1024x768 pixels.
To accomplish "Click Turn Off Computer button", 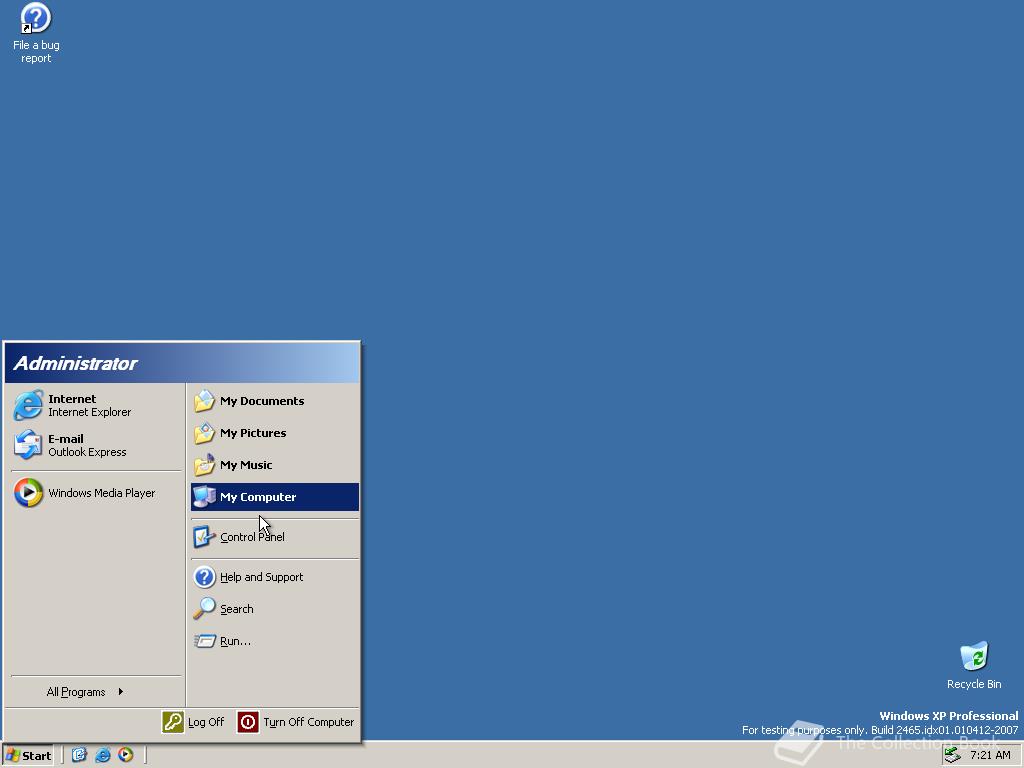I will [x=296, y=722].
